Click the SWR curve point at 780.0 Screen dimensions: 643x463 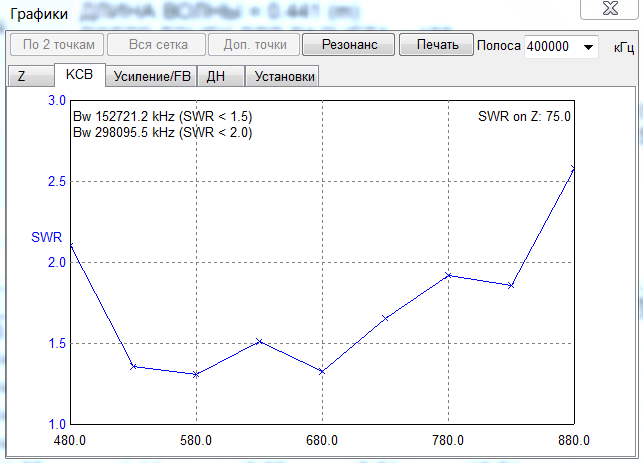tap(448, 276)
